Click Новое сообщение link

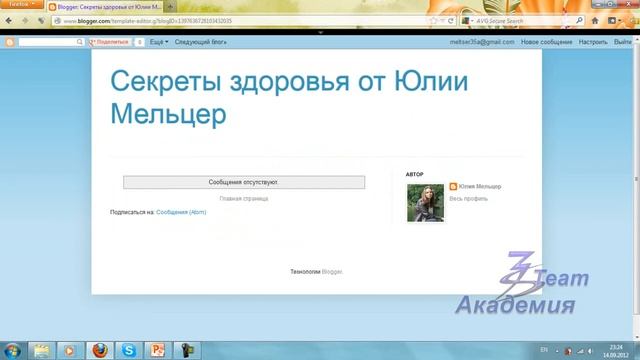(546, 42)
